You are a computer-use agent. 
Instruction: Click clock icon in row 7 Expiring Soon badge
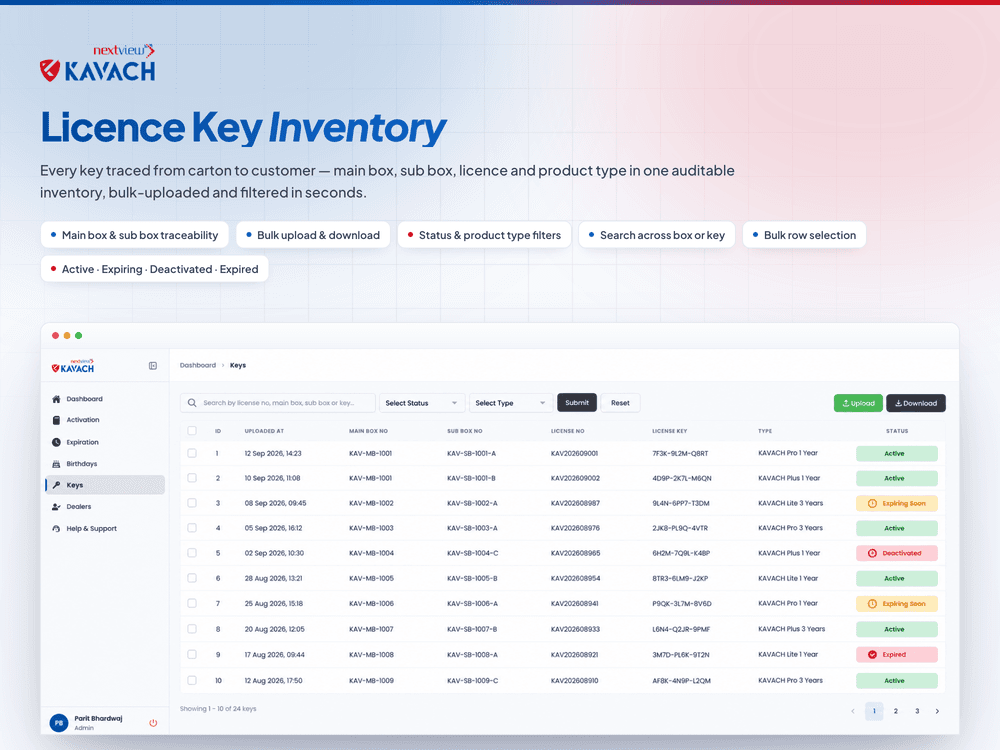click(x=872, y=604)
